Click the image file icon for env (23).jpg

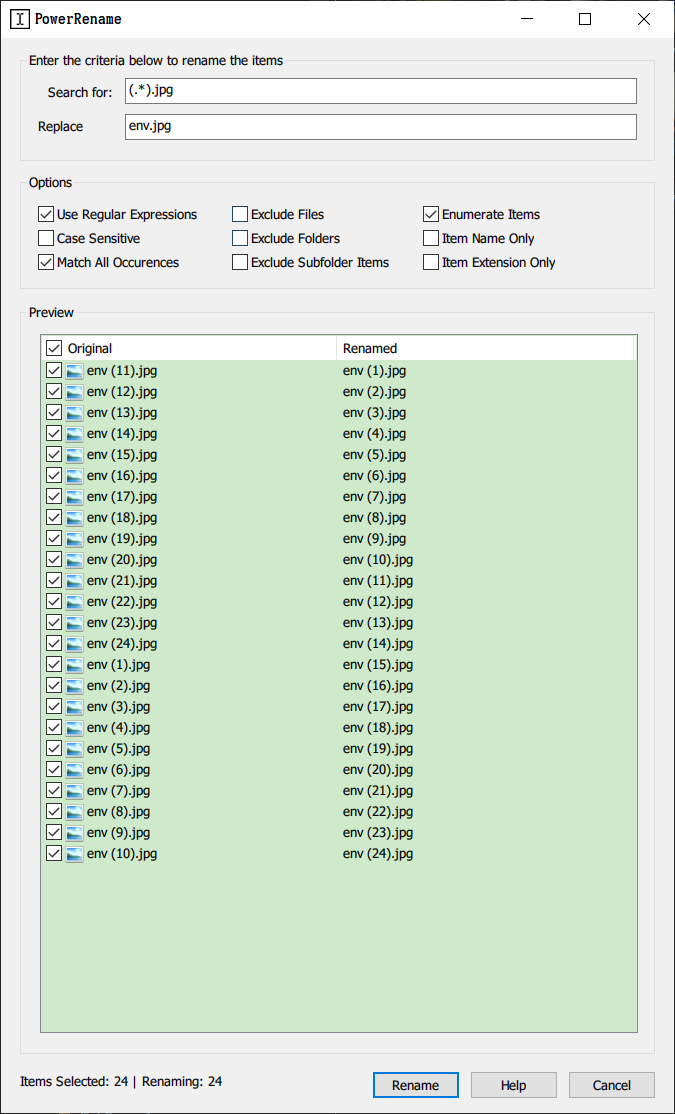[x=74, y=622]
